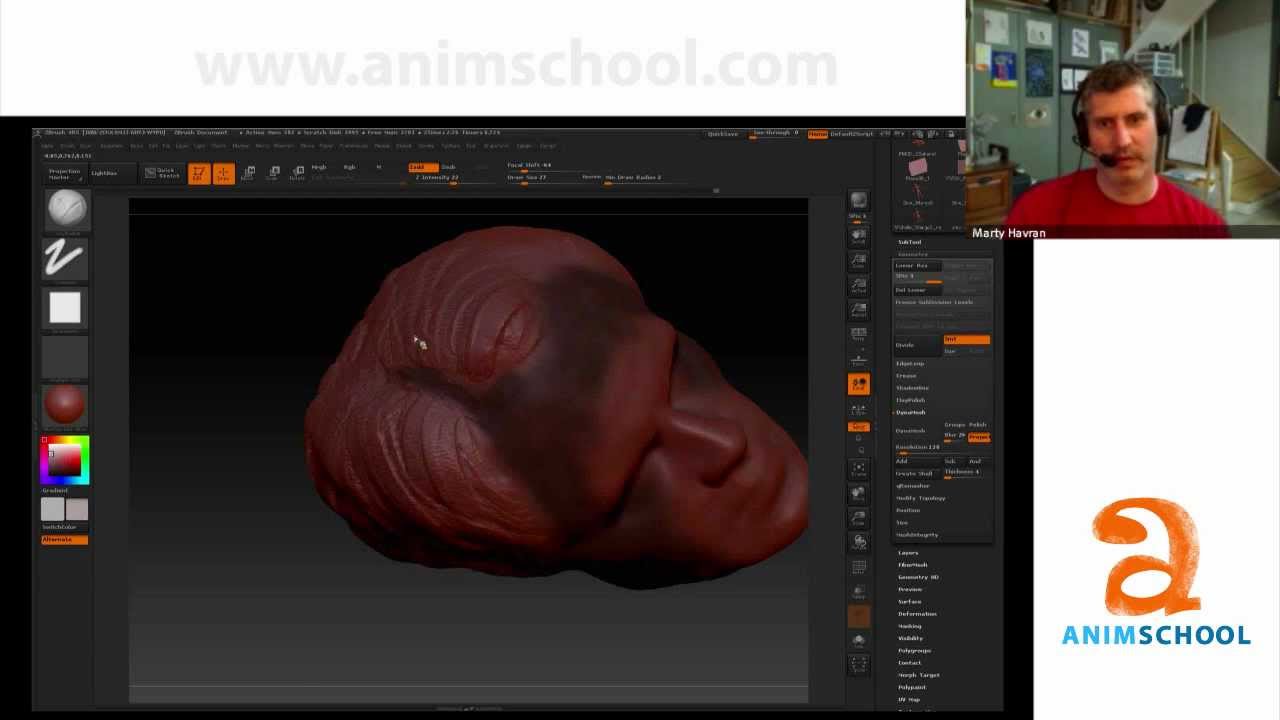The height and width of the screenshot is (720, 1280).
Task: Toggle the orange Smt option
Action: (x=966, y=340)
